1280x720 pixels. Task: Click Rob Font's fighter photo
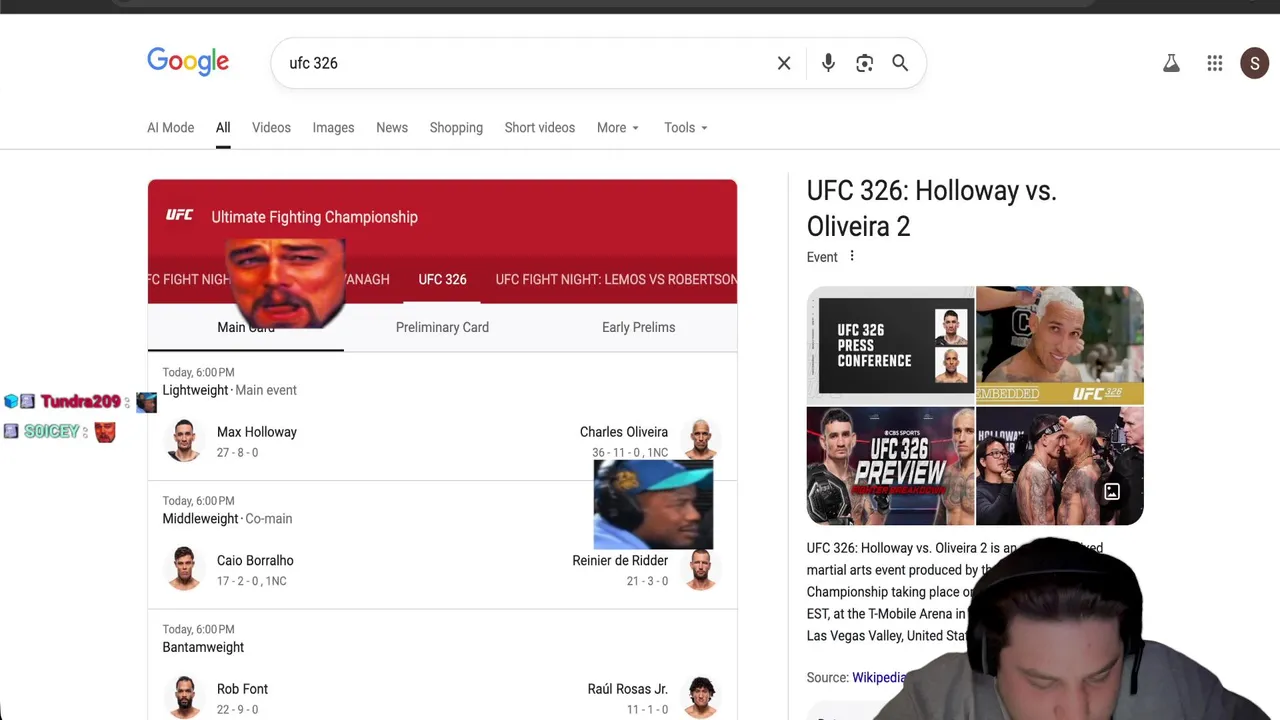(x=184, y=697)
